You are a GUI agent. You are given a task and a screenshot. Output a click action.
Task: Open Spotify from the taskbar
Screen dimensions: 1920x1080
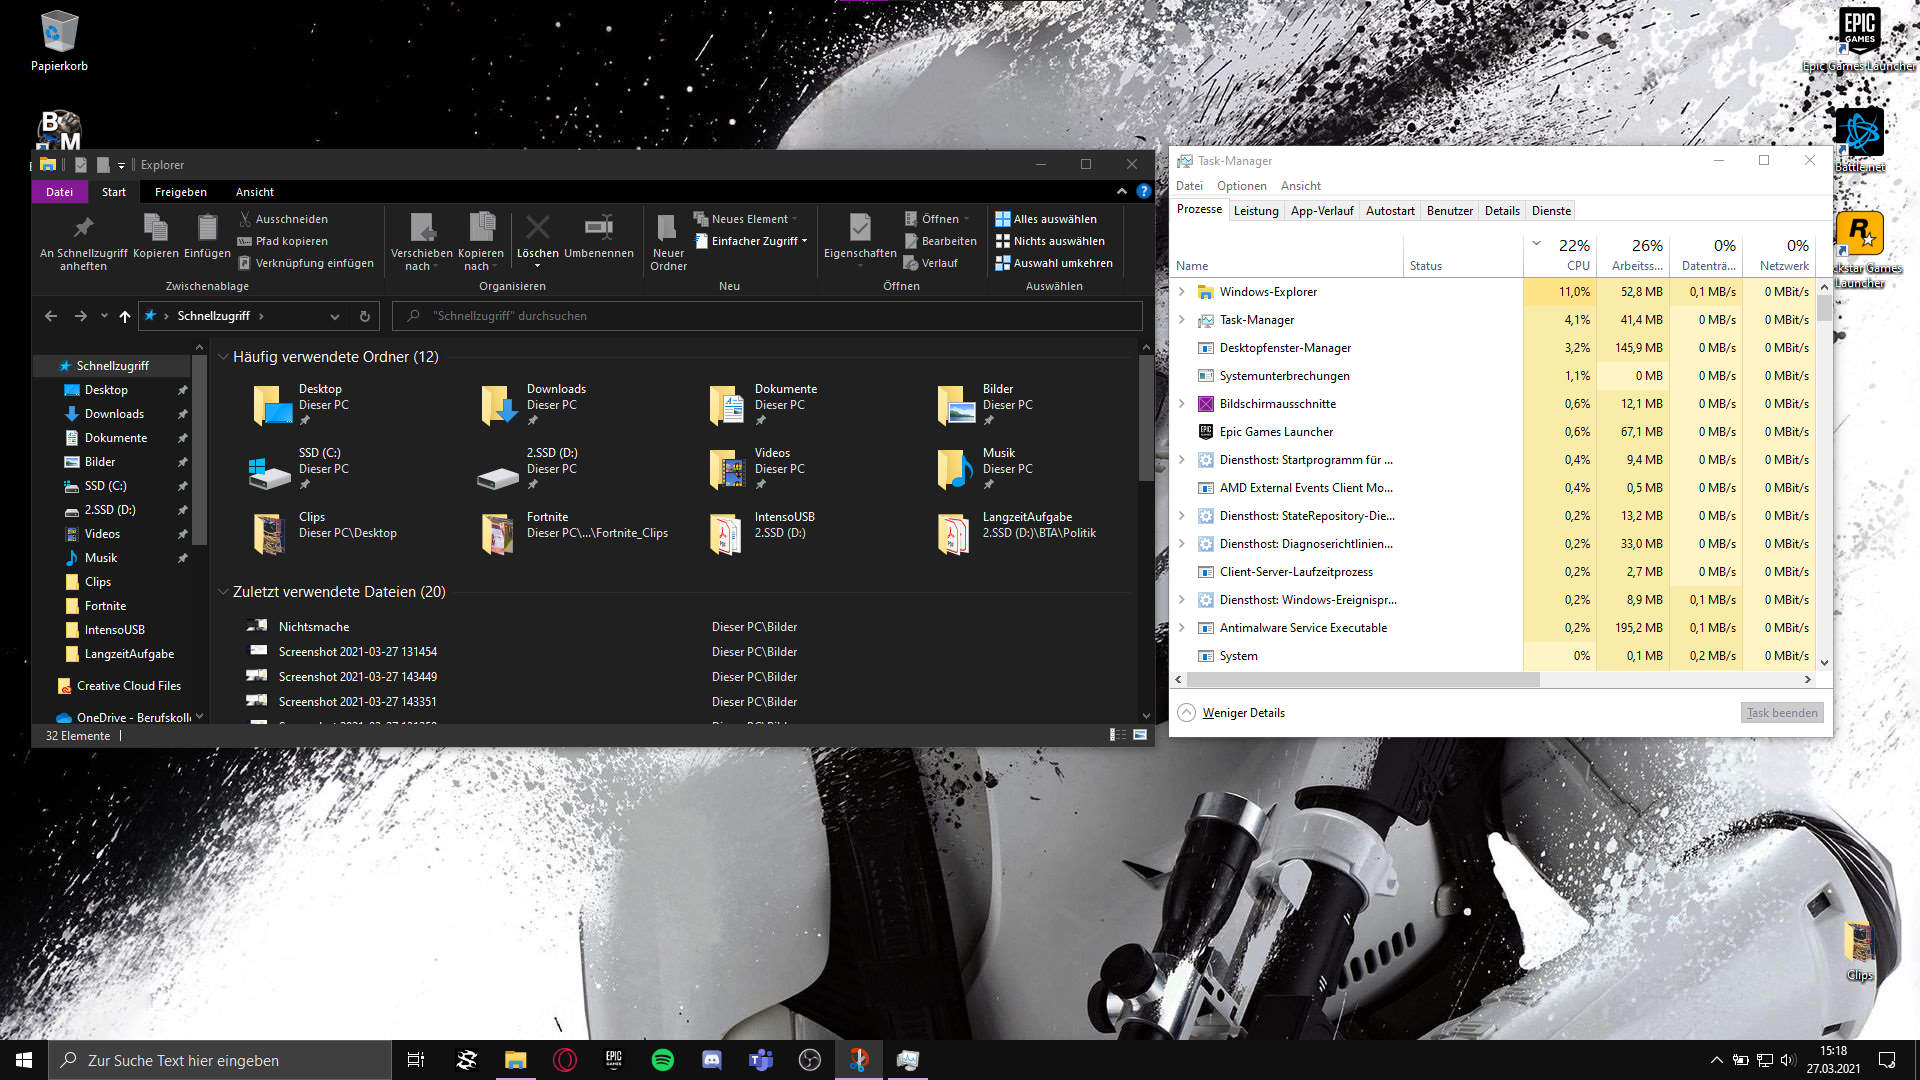point(662,1060)
